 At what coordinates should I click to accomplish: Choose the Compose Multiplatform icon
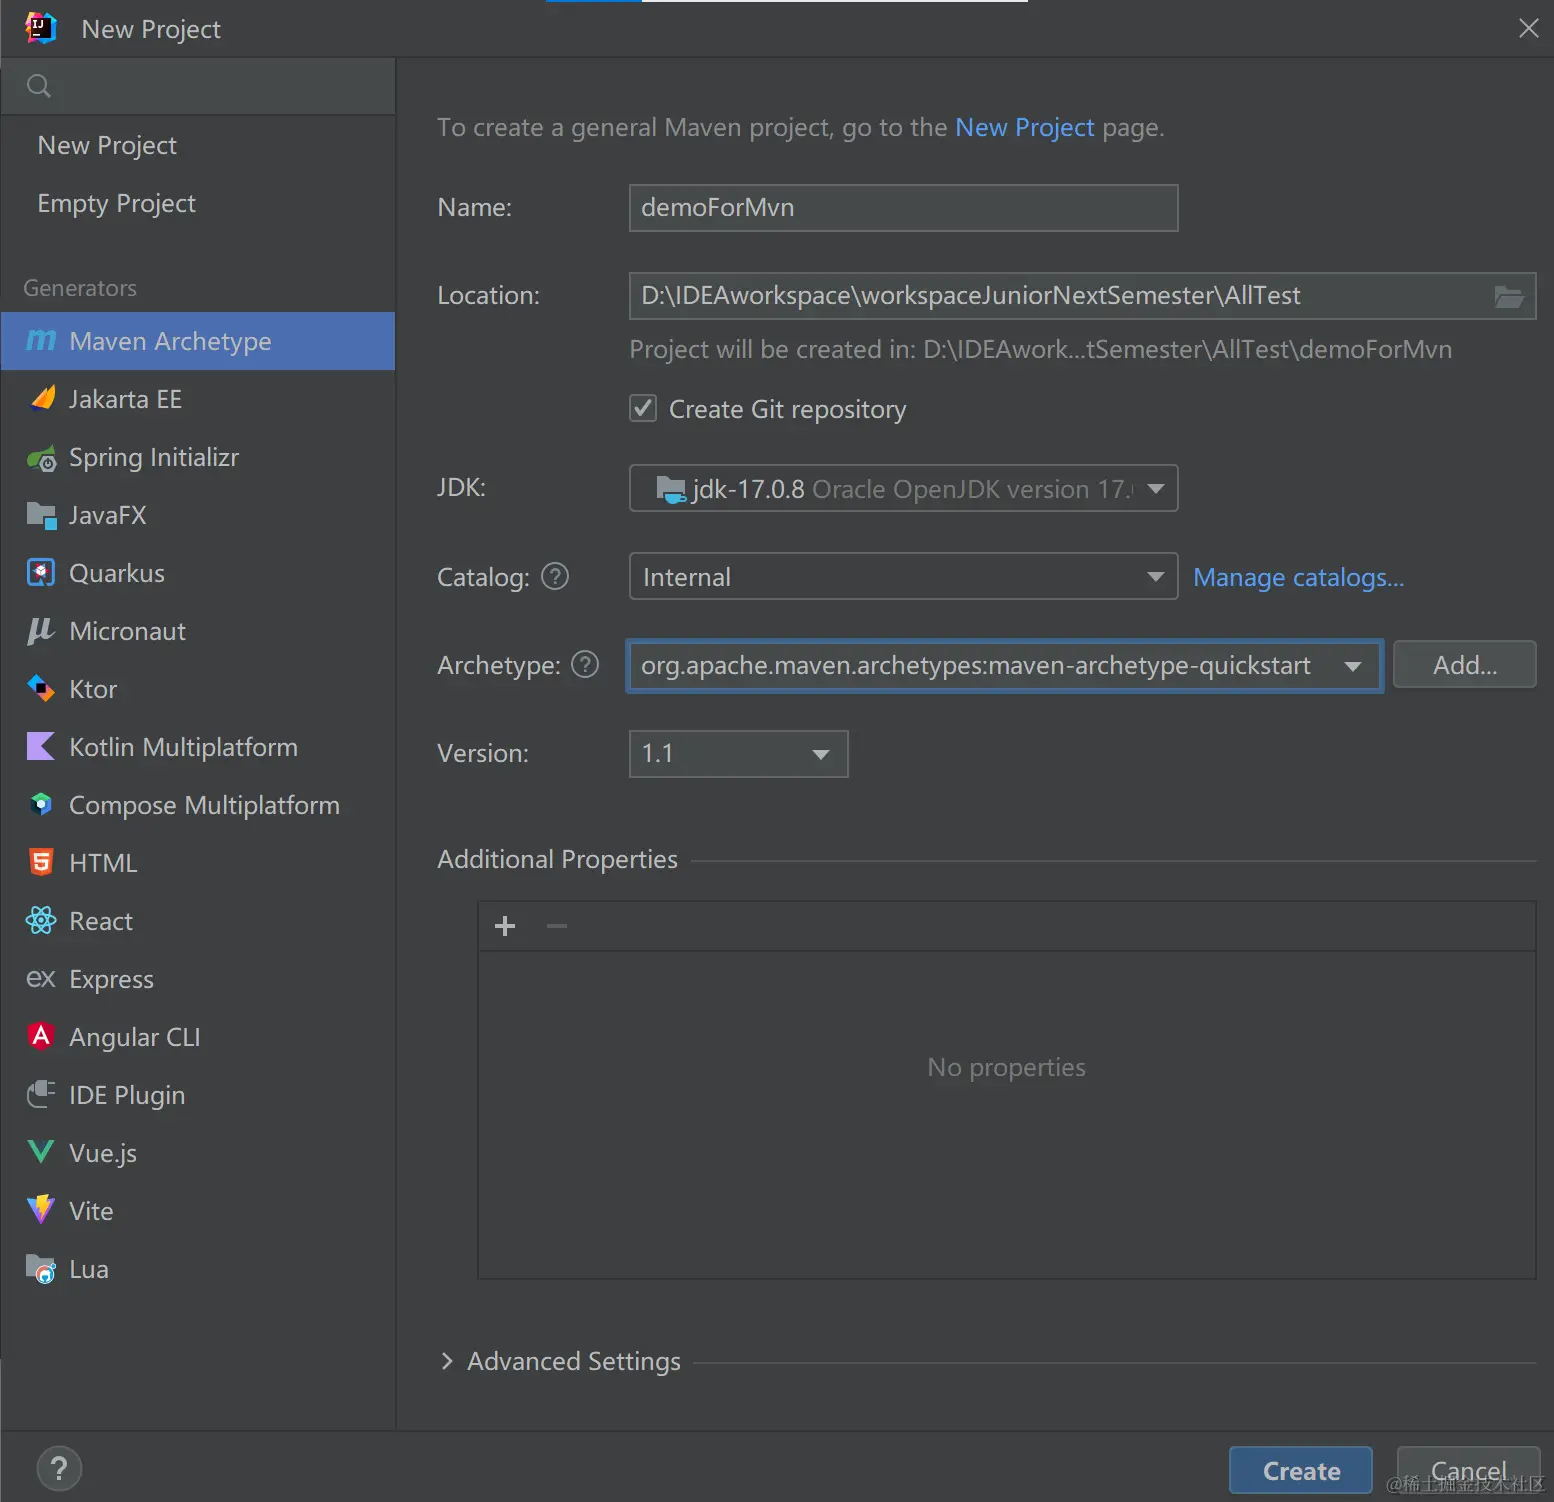tap(41, 805)
